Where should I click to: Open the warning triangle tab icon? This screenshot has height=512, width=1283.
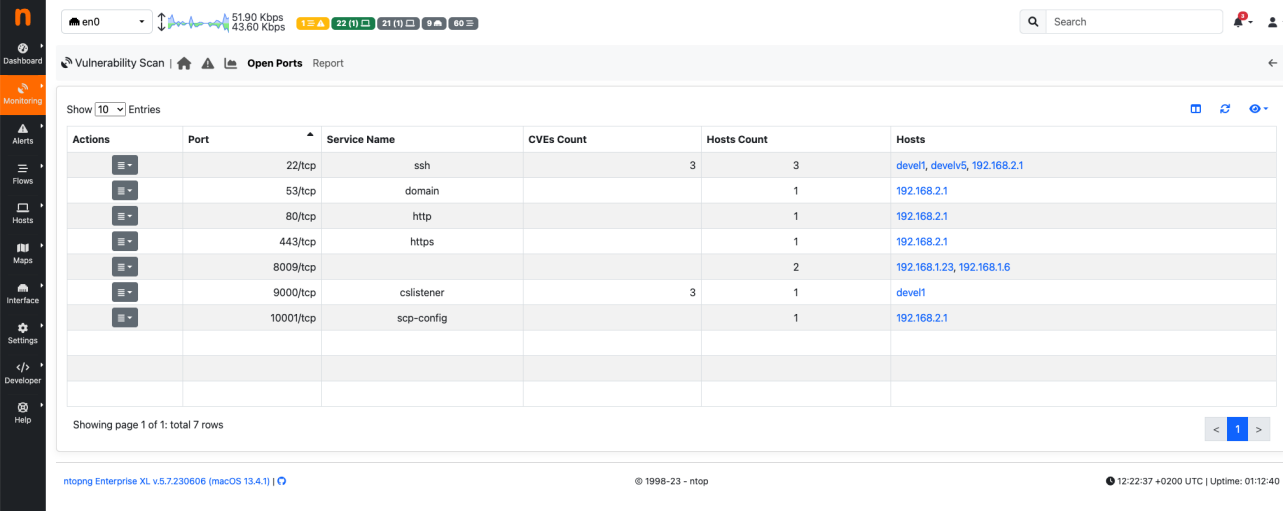click(208, 63)
